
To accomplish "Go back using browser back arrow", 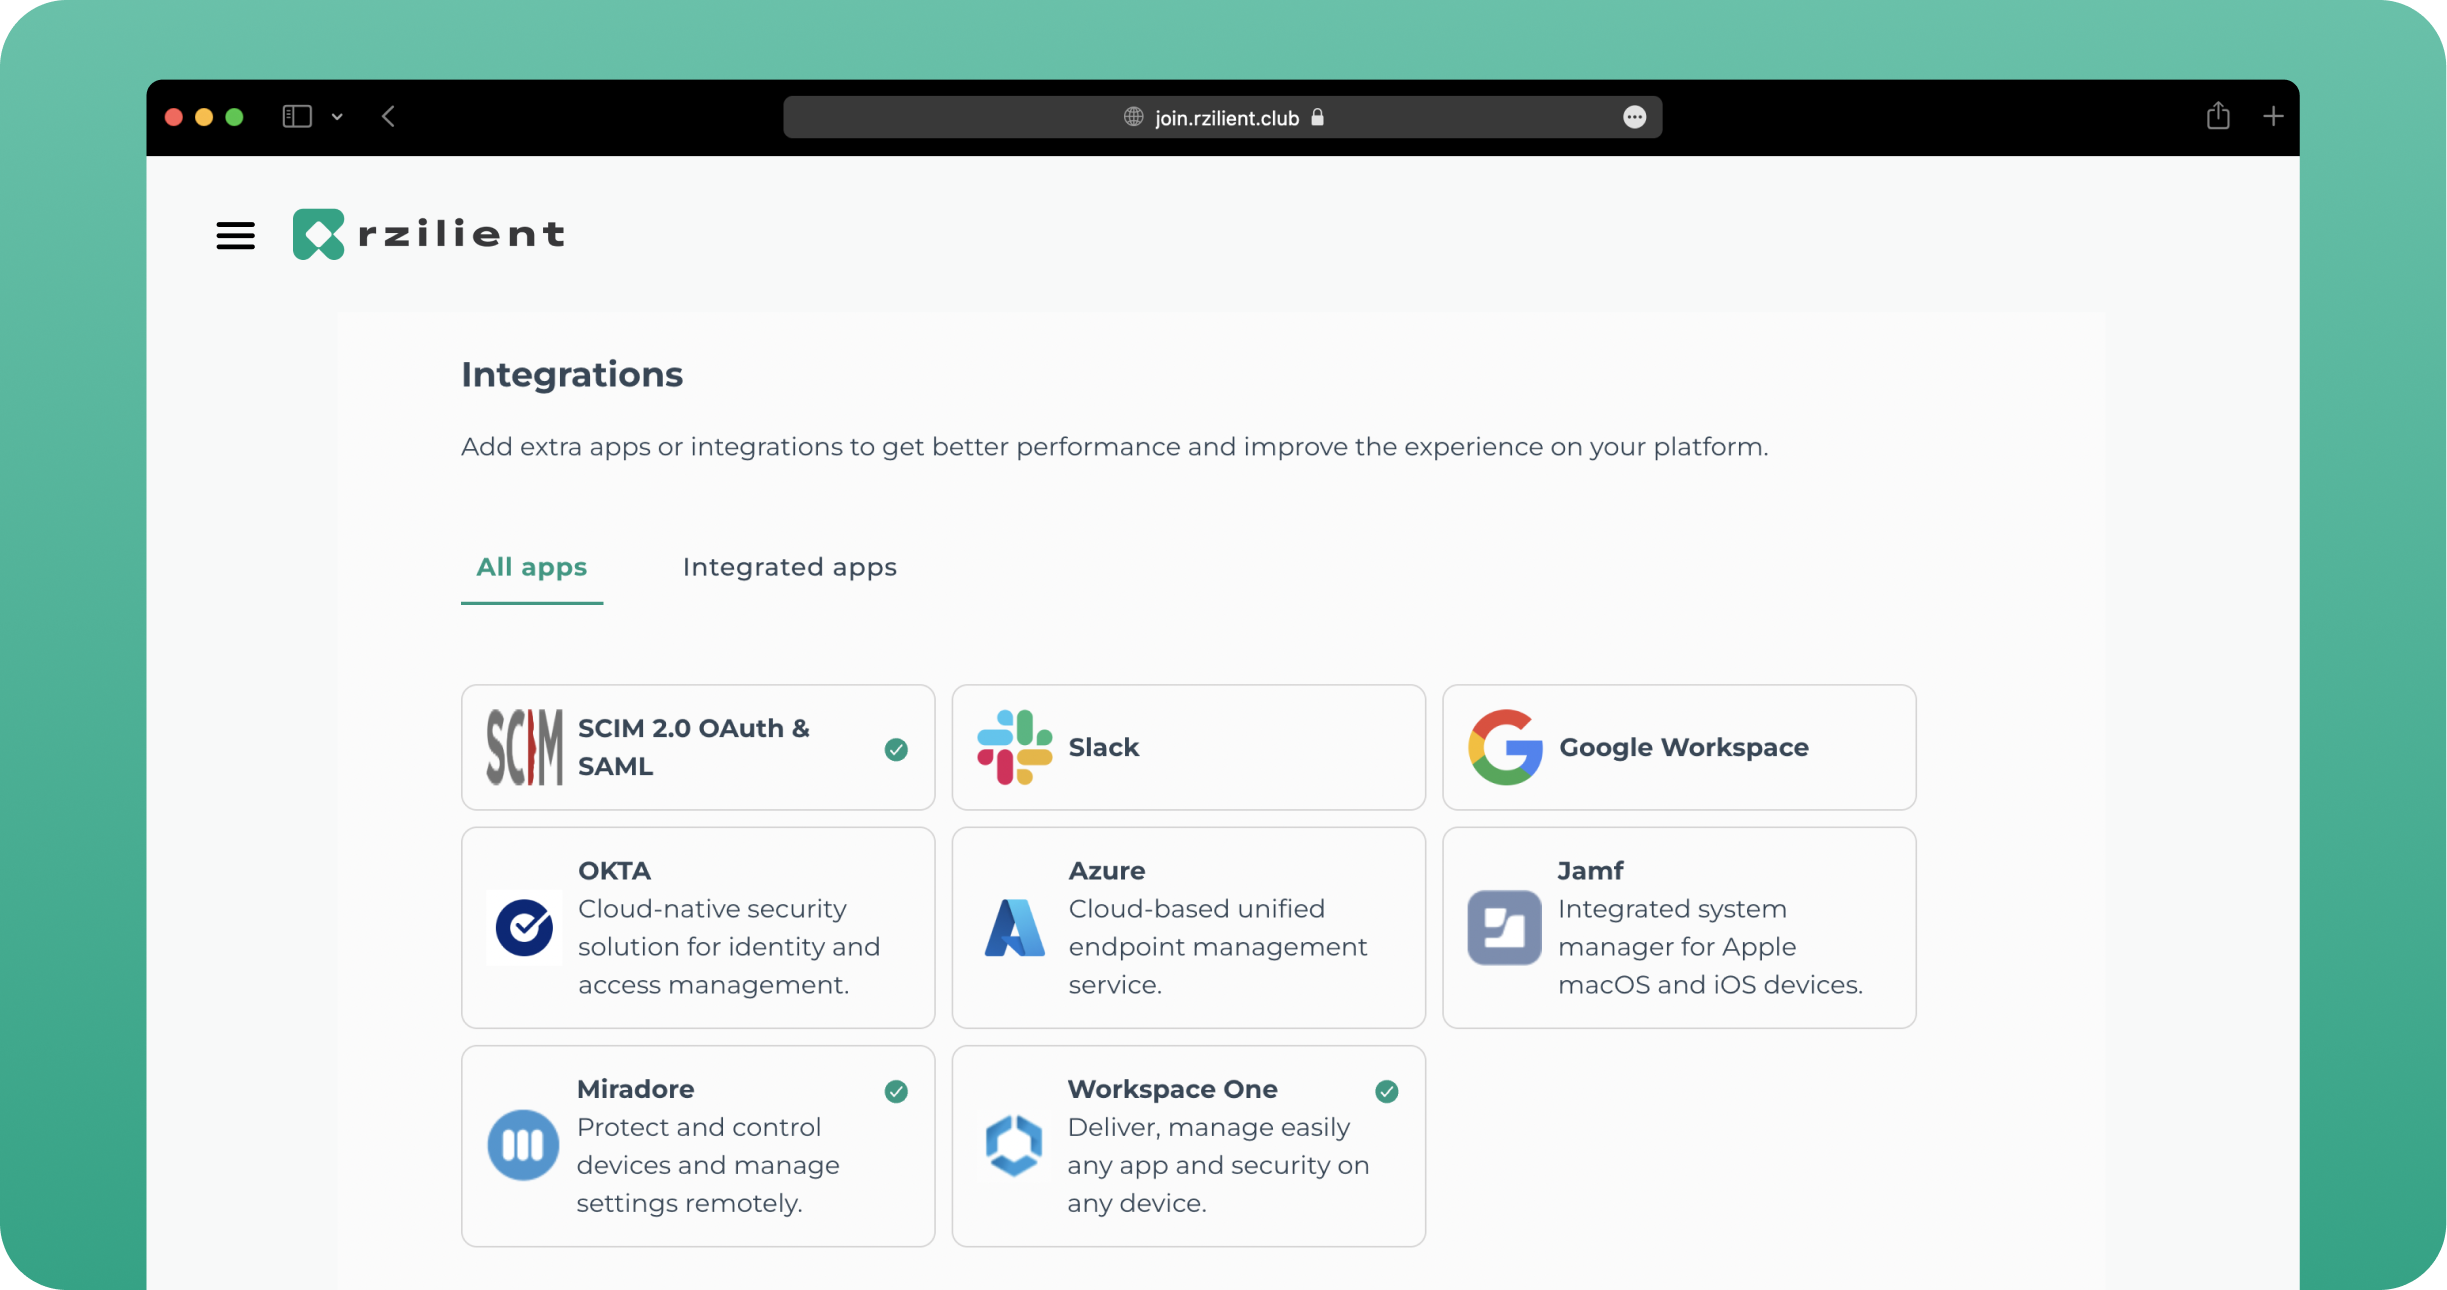I will click(x=388, y=117).
